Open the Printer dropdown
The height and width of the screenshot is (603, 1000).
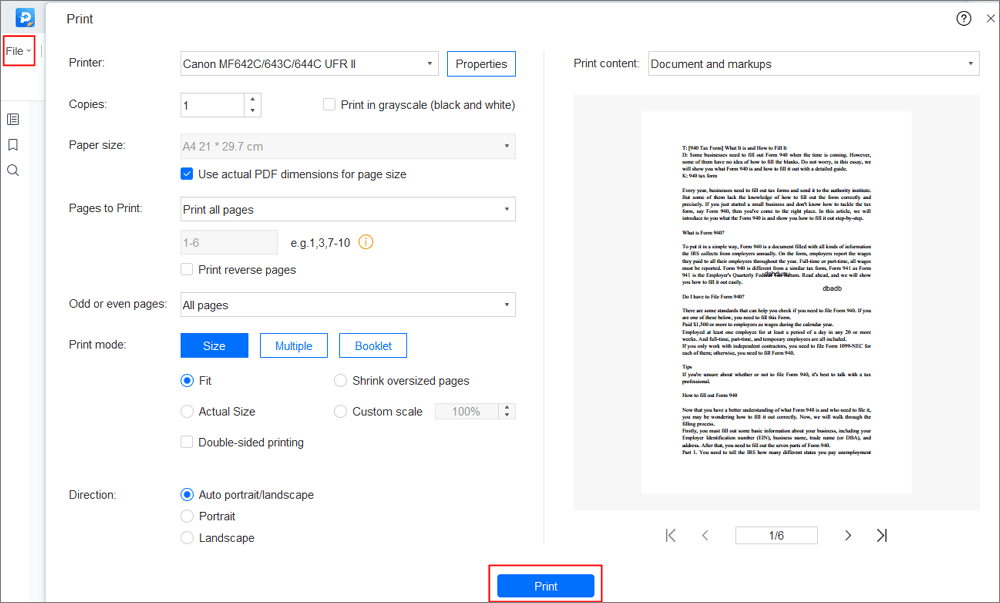pos(309,64)
